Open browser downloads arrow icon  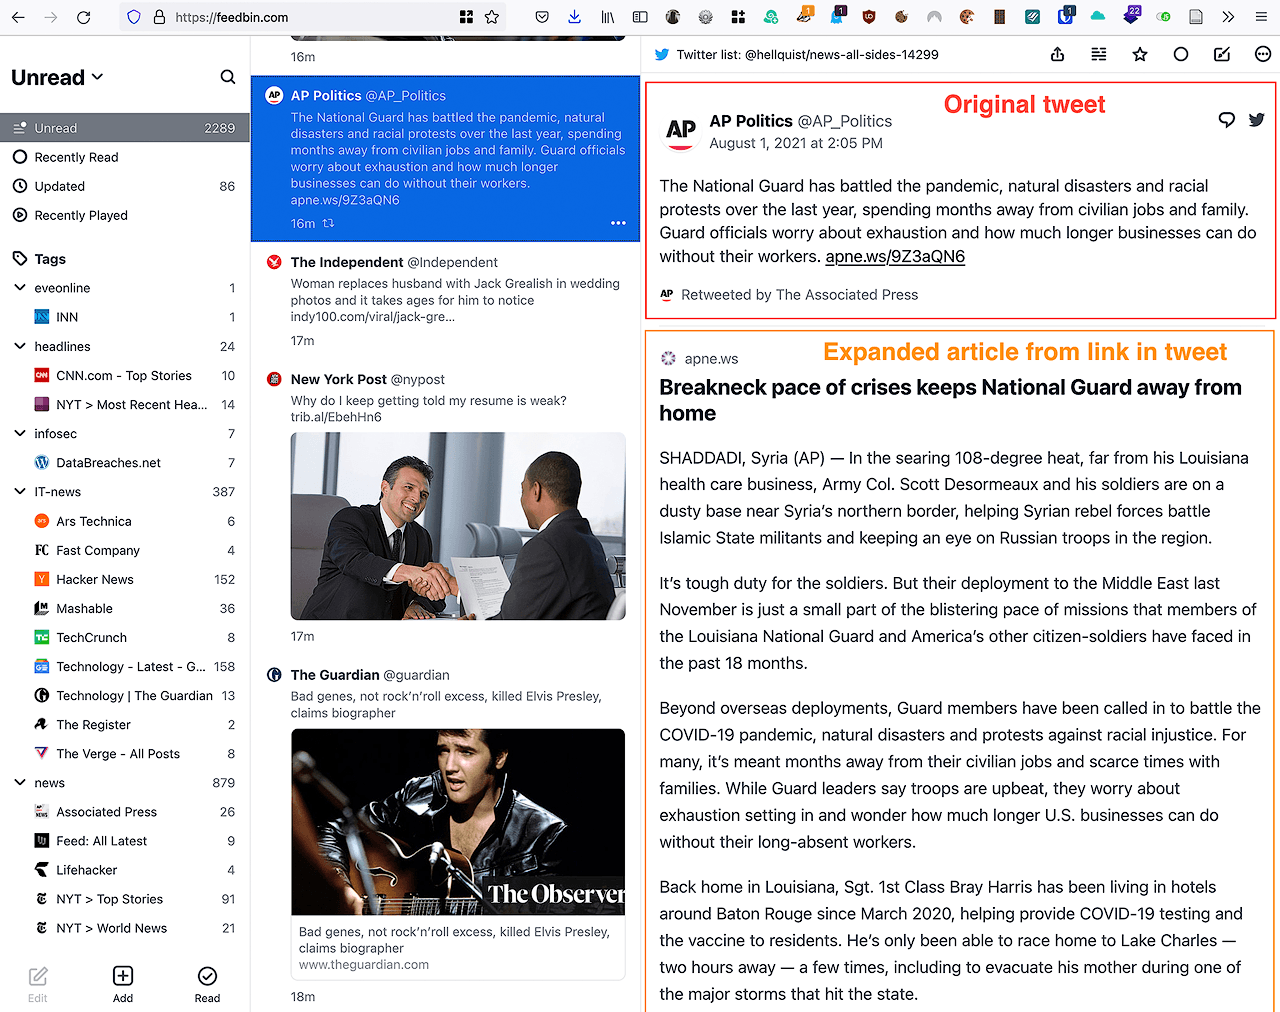click(574, 17)
